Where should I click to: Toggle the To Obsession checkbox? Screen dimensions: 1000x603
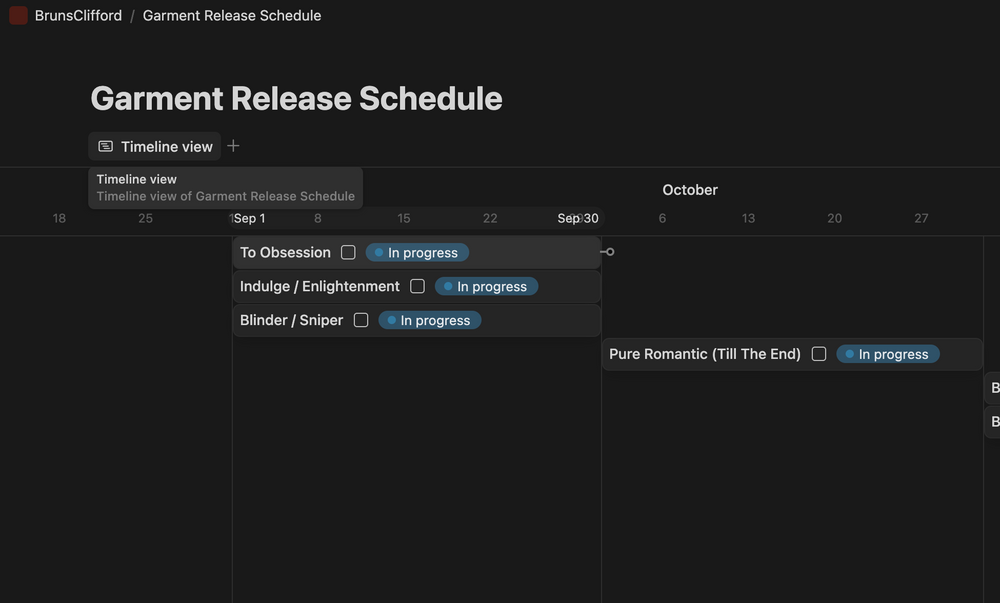pos(348,252)
